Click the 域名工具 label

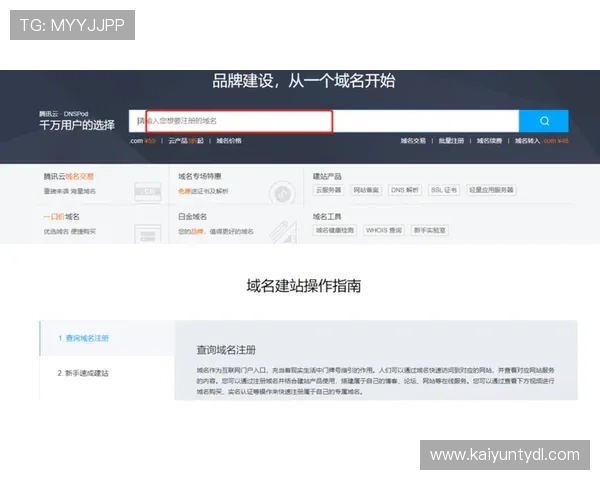[x=327, y=217]
